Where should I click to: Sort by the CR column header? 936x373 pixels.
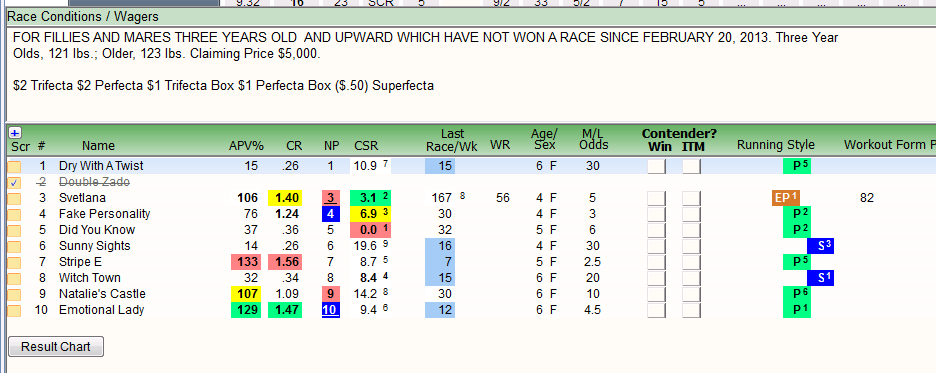point(294,146)
